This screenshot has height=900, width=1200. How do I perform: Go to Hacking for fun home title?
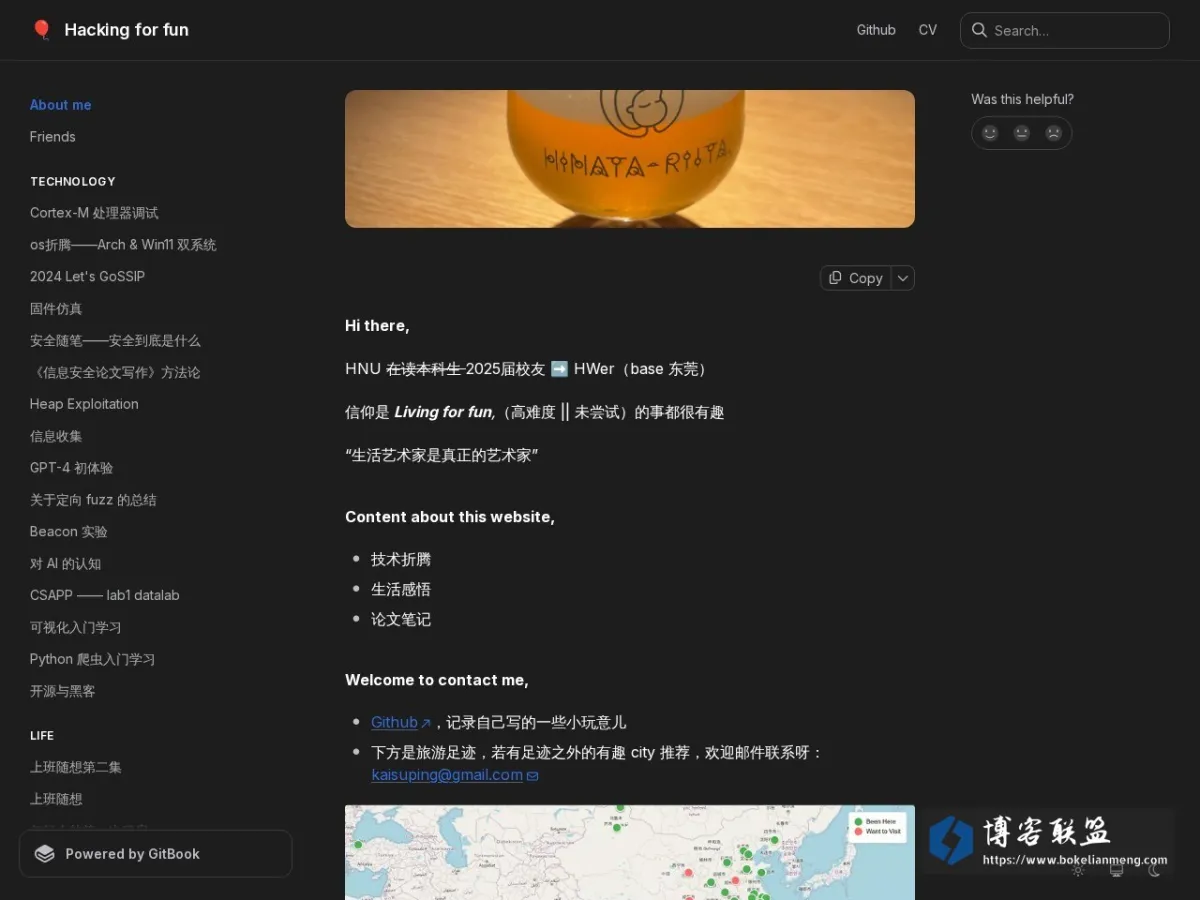(126, 30)
